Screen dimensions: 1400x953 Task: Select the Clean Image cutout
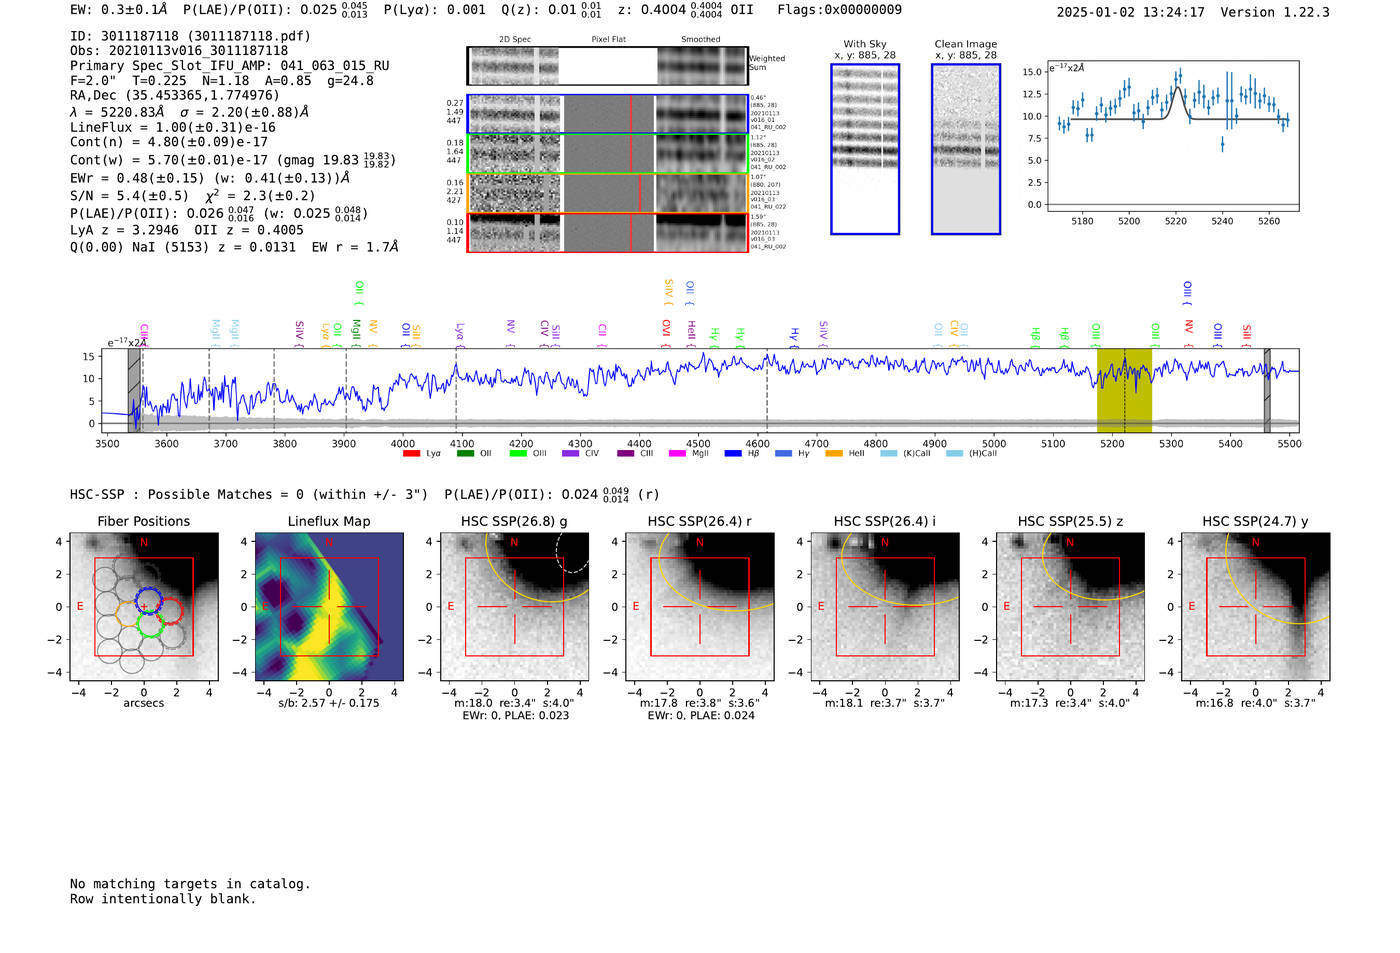966,149
